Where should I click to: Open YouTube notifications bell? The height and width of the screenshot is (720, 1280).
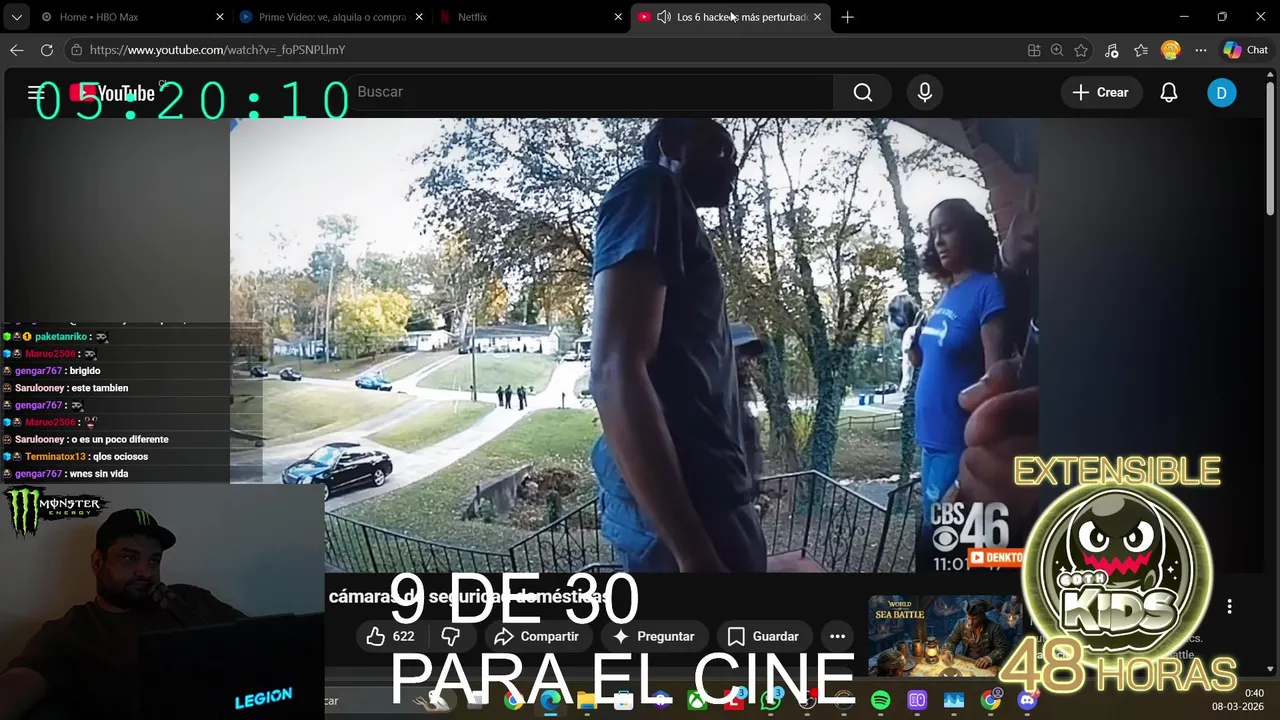(1168, 92)
